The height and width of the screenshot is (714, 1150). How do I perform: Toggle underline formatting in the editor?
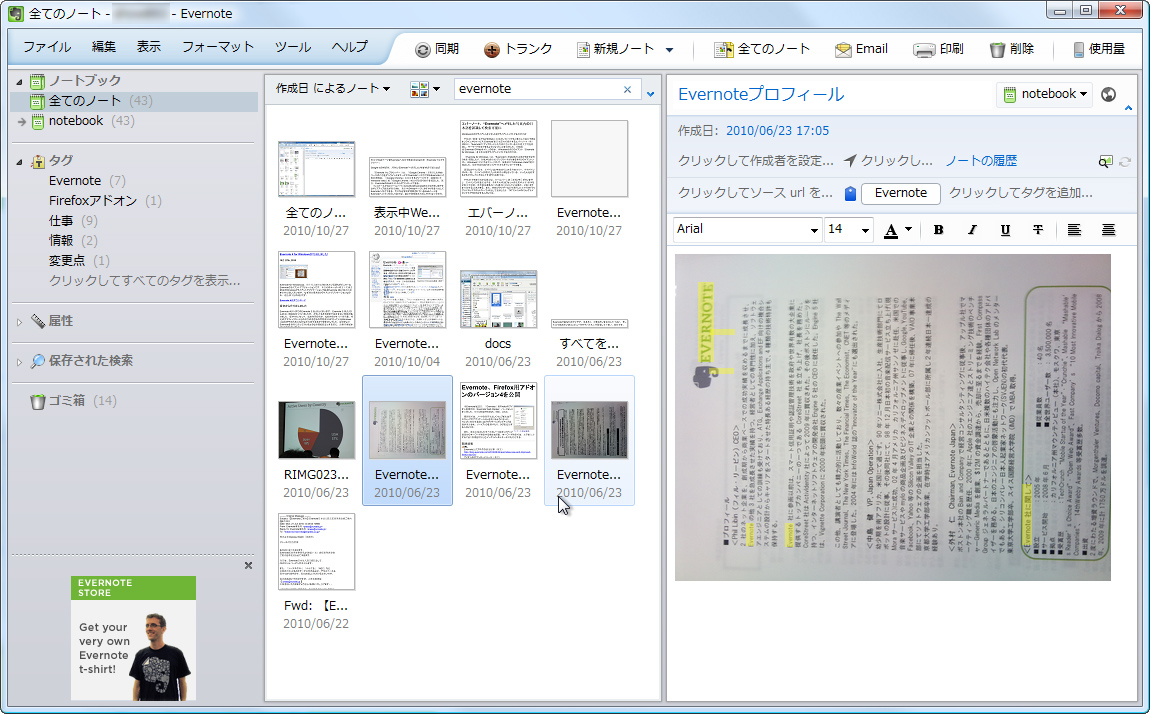[x=1004, y=229]
